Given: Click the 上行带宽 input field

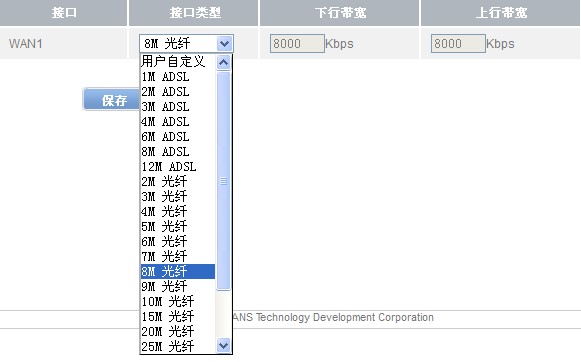Looking at the screenshot, I should (x=458, y=44).
